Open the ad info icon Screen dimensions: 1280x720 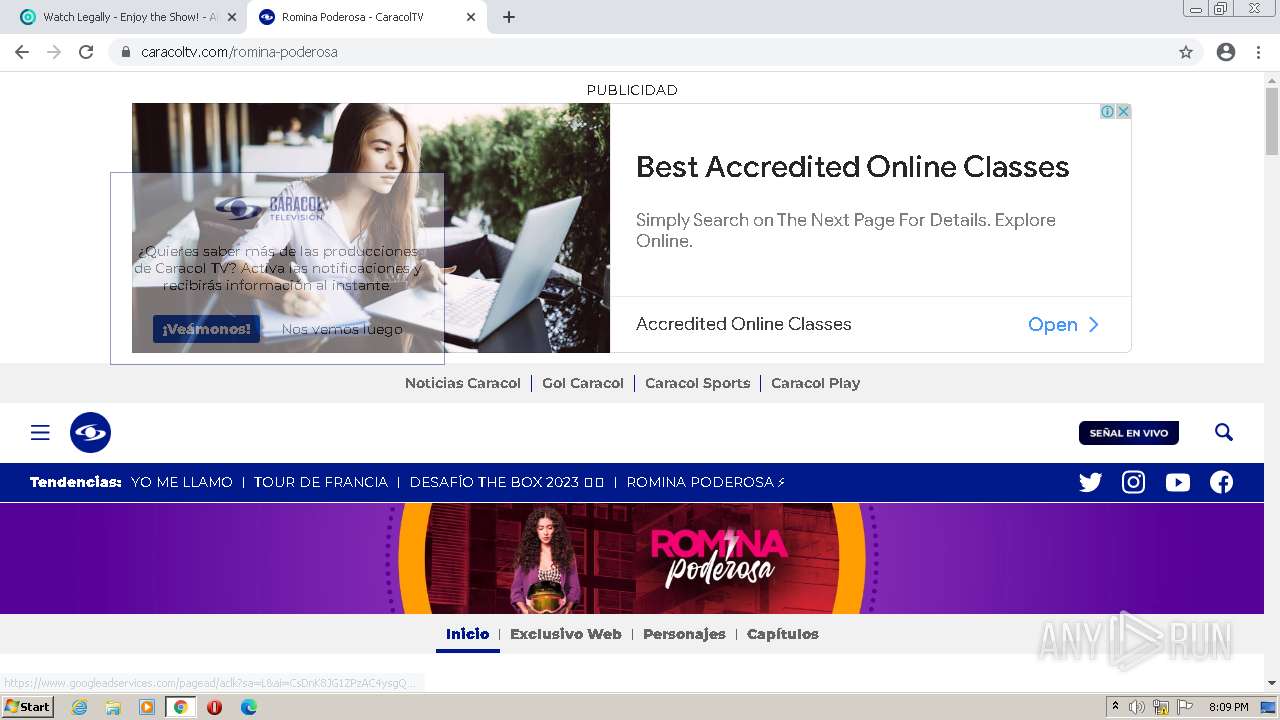pos(1108,111)
